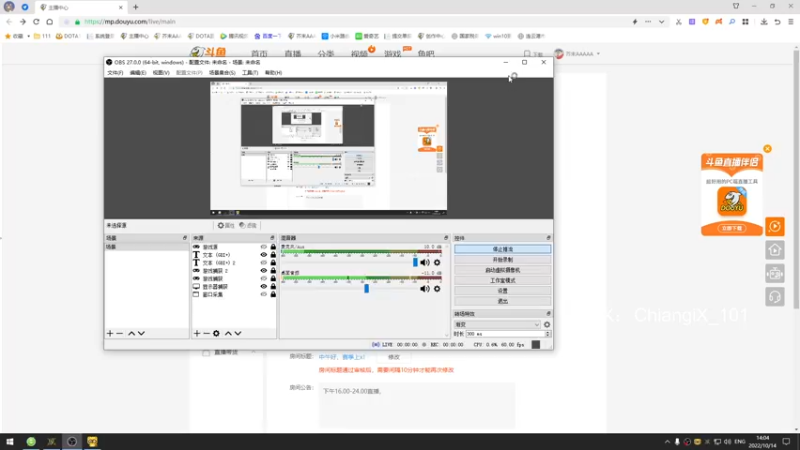Open settings gear for 麦克风/Aux channel
Viewport: 800px width, 450px height.
437,262
